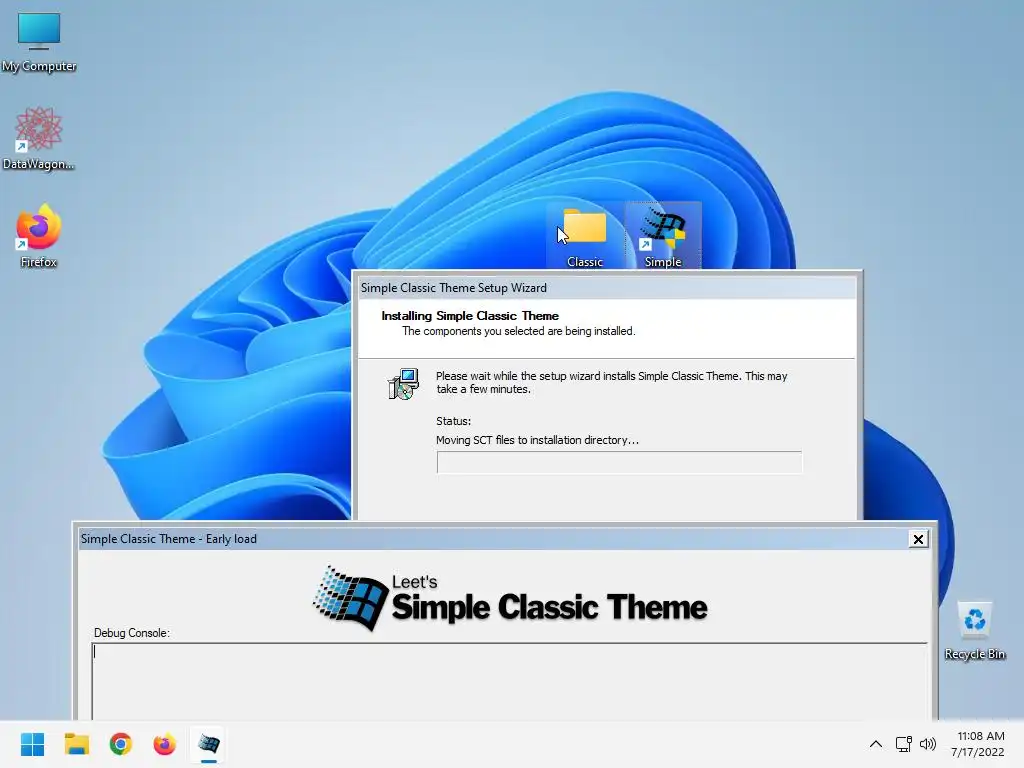Open the volume tray icon

click(x=927, y=744)
